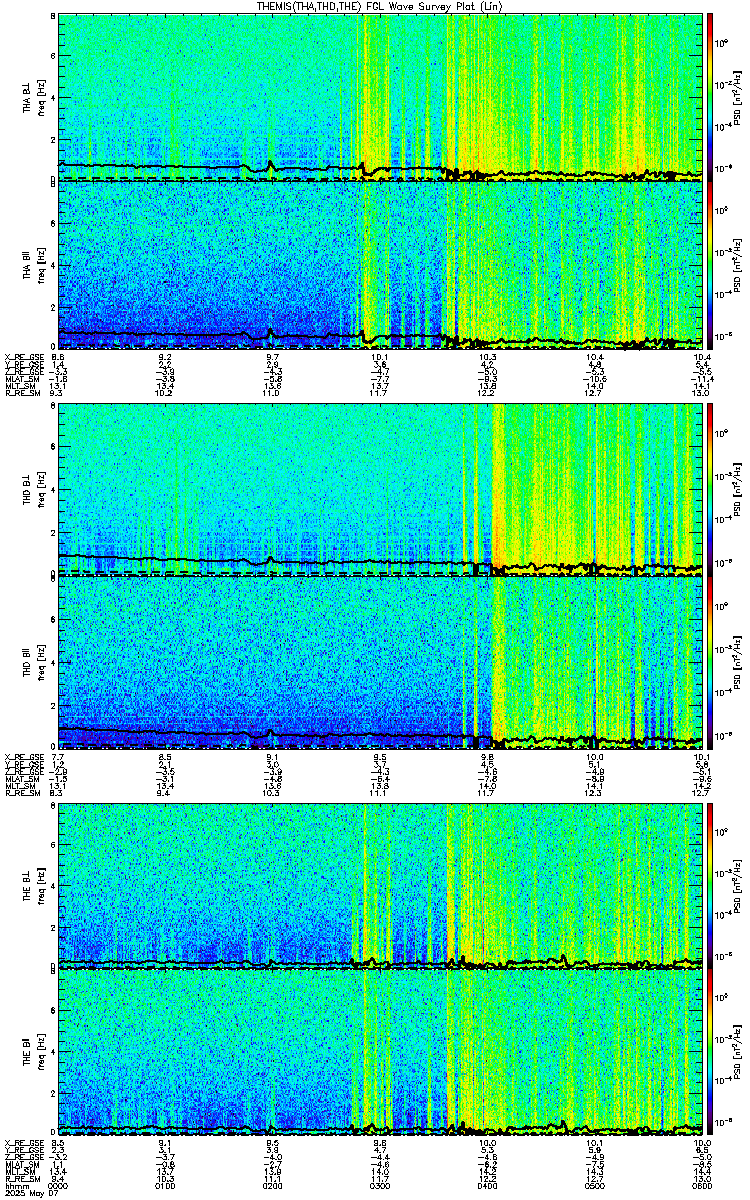Click the THE B-perpendicular spectrogram panel

381,885
